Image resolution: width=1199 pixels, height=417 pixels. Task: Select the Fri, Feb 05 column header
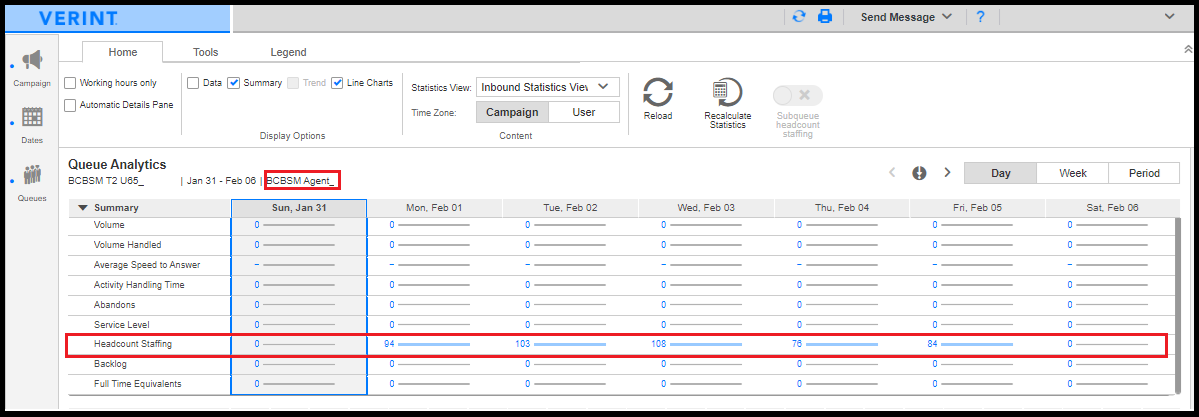click(977, 208)
